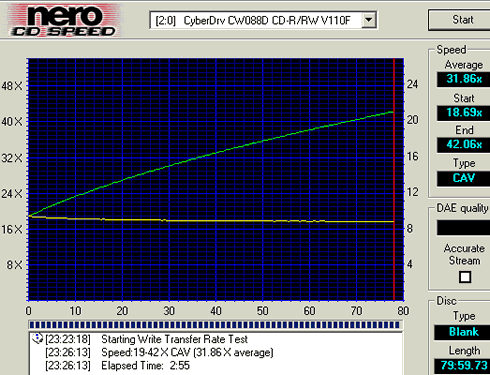The image size is (490, 375).
Task: Select the CyberDrv CW088D drive combo box
Action: [x=263, y=20]
